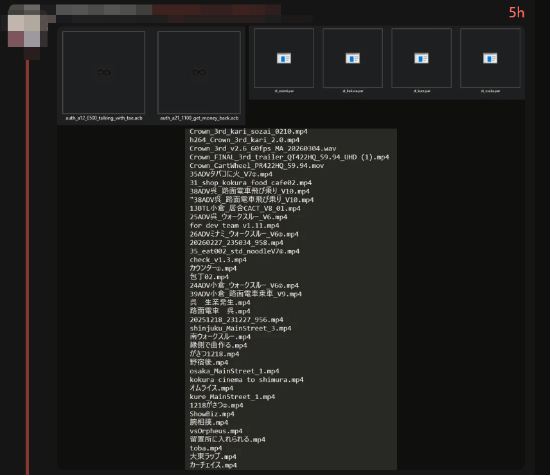The image size is (550, 475).
Task: Select the Crown_CartWheel_PR422HQ_59.94.mov entry
Action: [257, 166]
